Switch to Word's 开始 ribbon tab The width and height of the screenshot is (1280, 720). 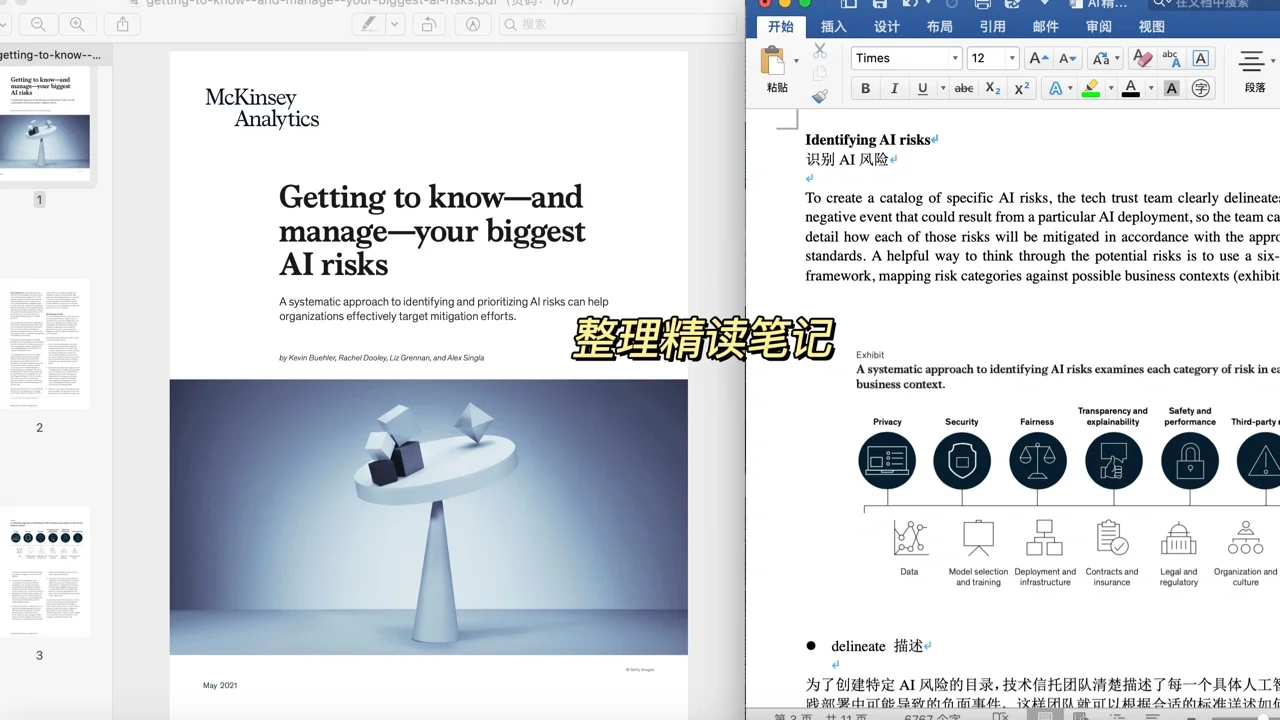coord(780,27)
